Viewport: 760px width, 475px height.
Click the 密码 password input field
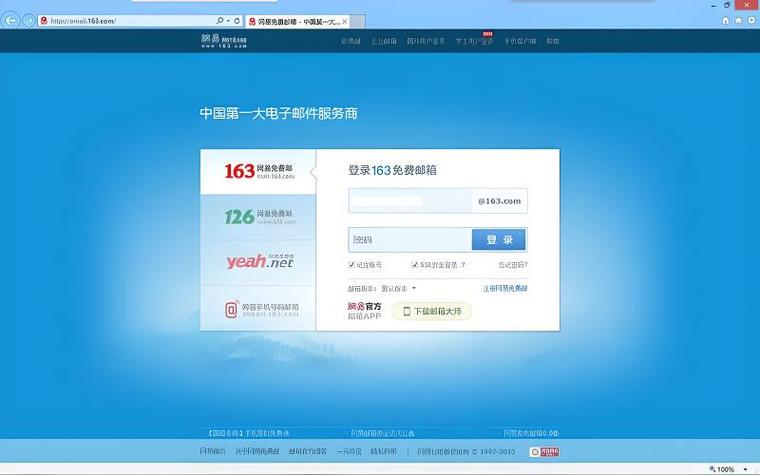pyautogui.click(x=410, y=239)
